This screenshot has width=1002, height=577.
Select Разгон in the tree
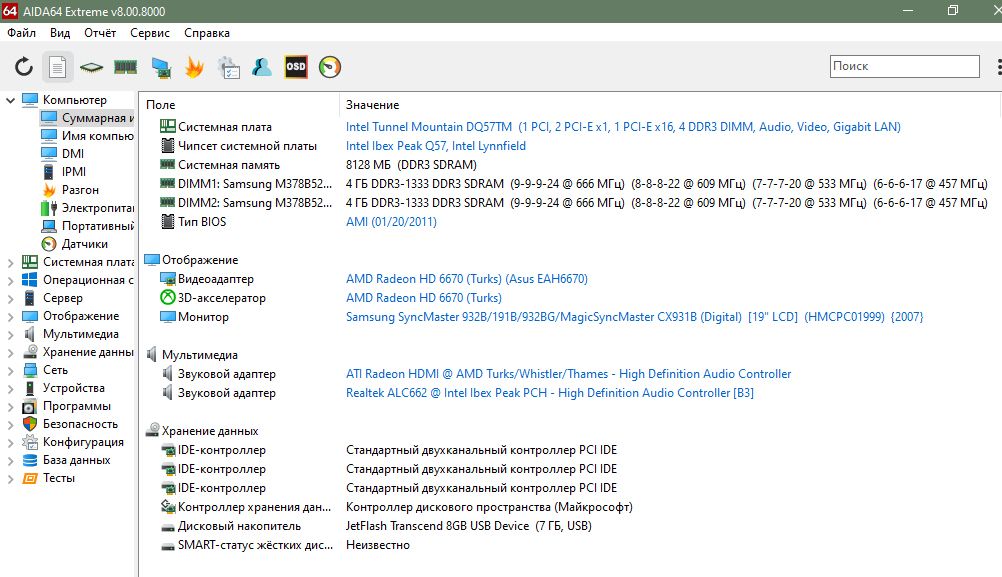coord(80,190)
